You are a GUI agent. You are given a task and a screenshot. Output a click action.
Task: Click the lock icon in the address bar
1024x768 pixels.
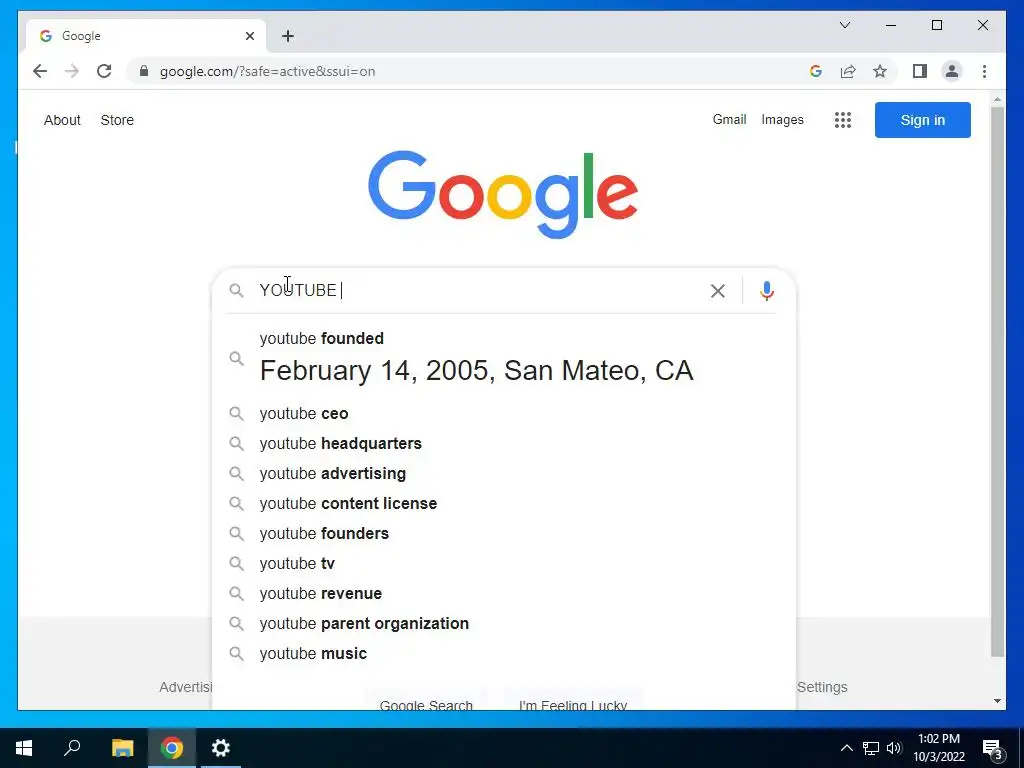point(144,71)
